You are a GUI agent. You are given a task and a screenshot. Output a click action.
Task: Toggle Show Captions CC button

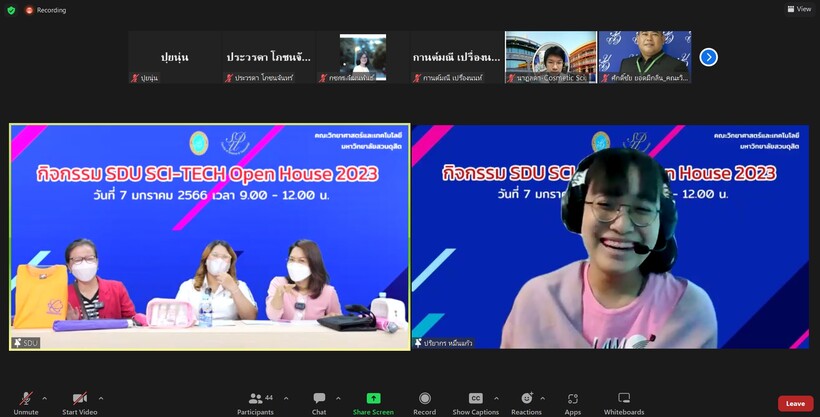coord(475,403)
